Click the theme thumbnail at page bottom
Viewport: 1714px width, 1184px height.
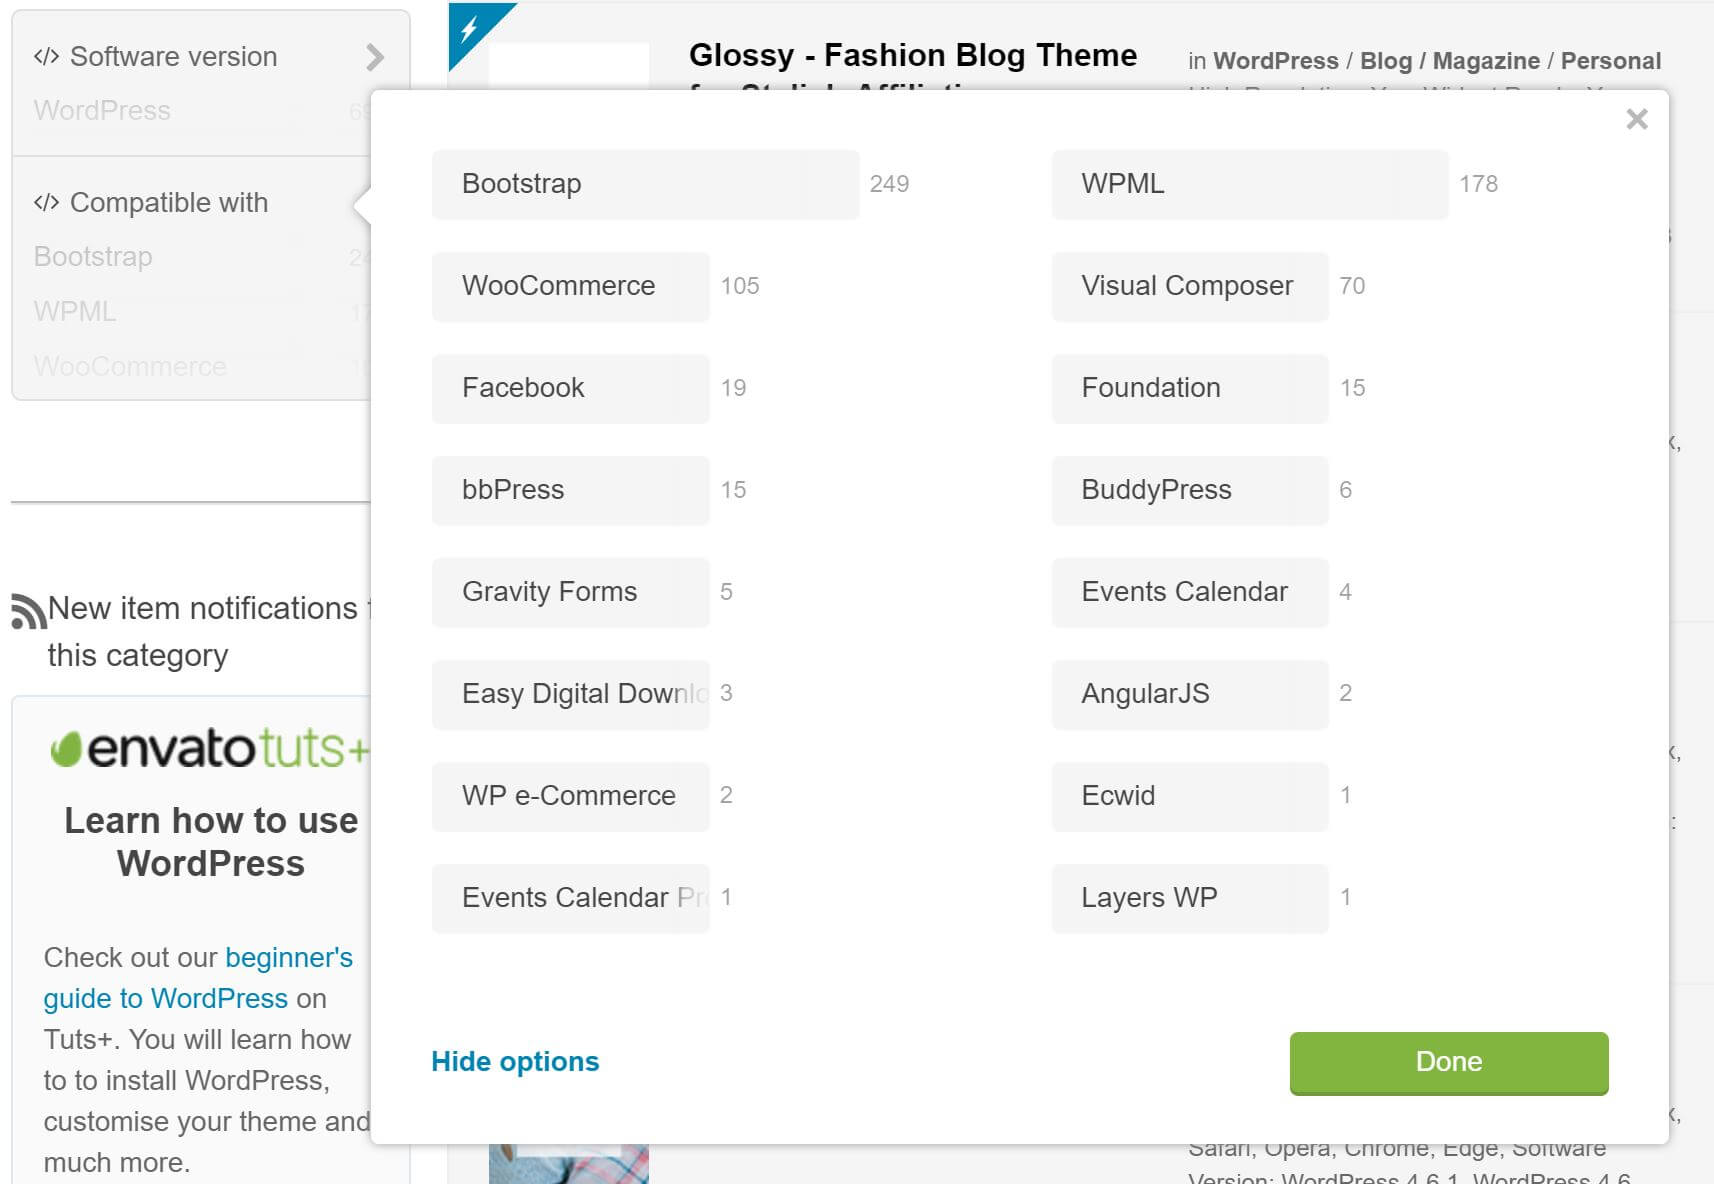(x=568, y=1164)
